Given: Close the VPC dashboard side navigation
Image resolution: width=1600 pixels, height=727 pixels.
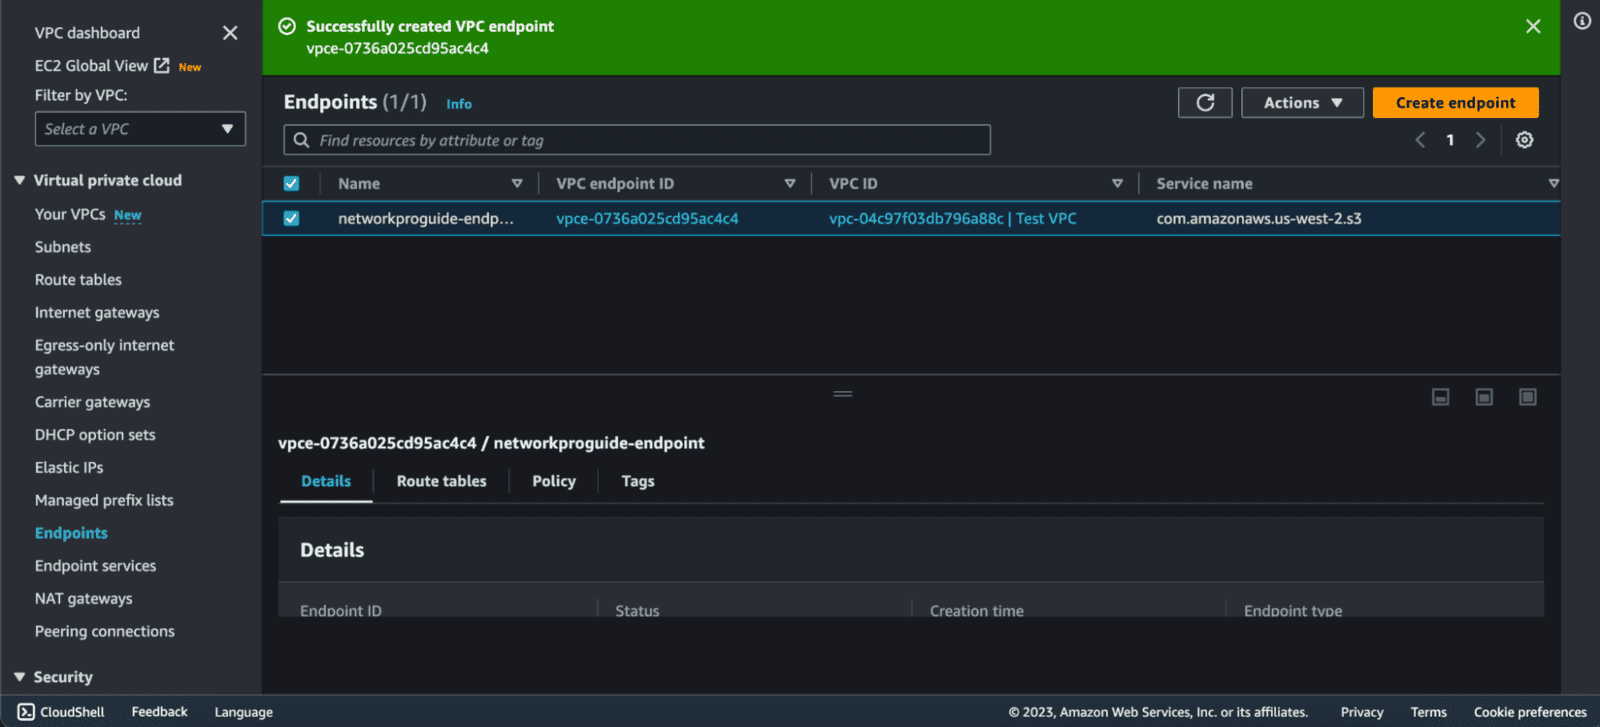Looking at the screenshot, I should point(230,33).
